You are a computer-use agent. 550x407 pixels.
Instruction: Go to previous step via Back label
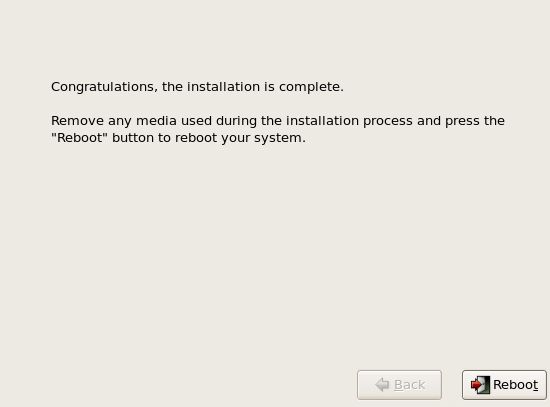point(409,385)
